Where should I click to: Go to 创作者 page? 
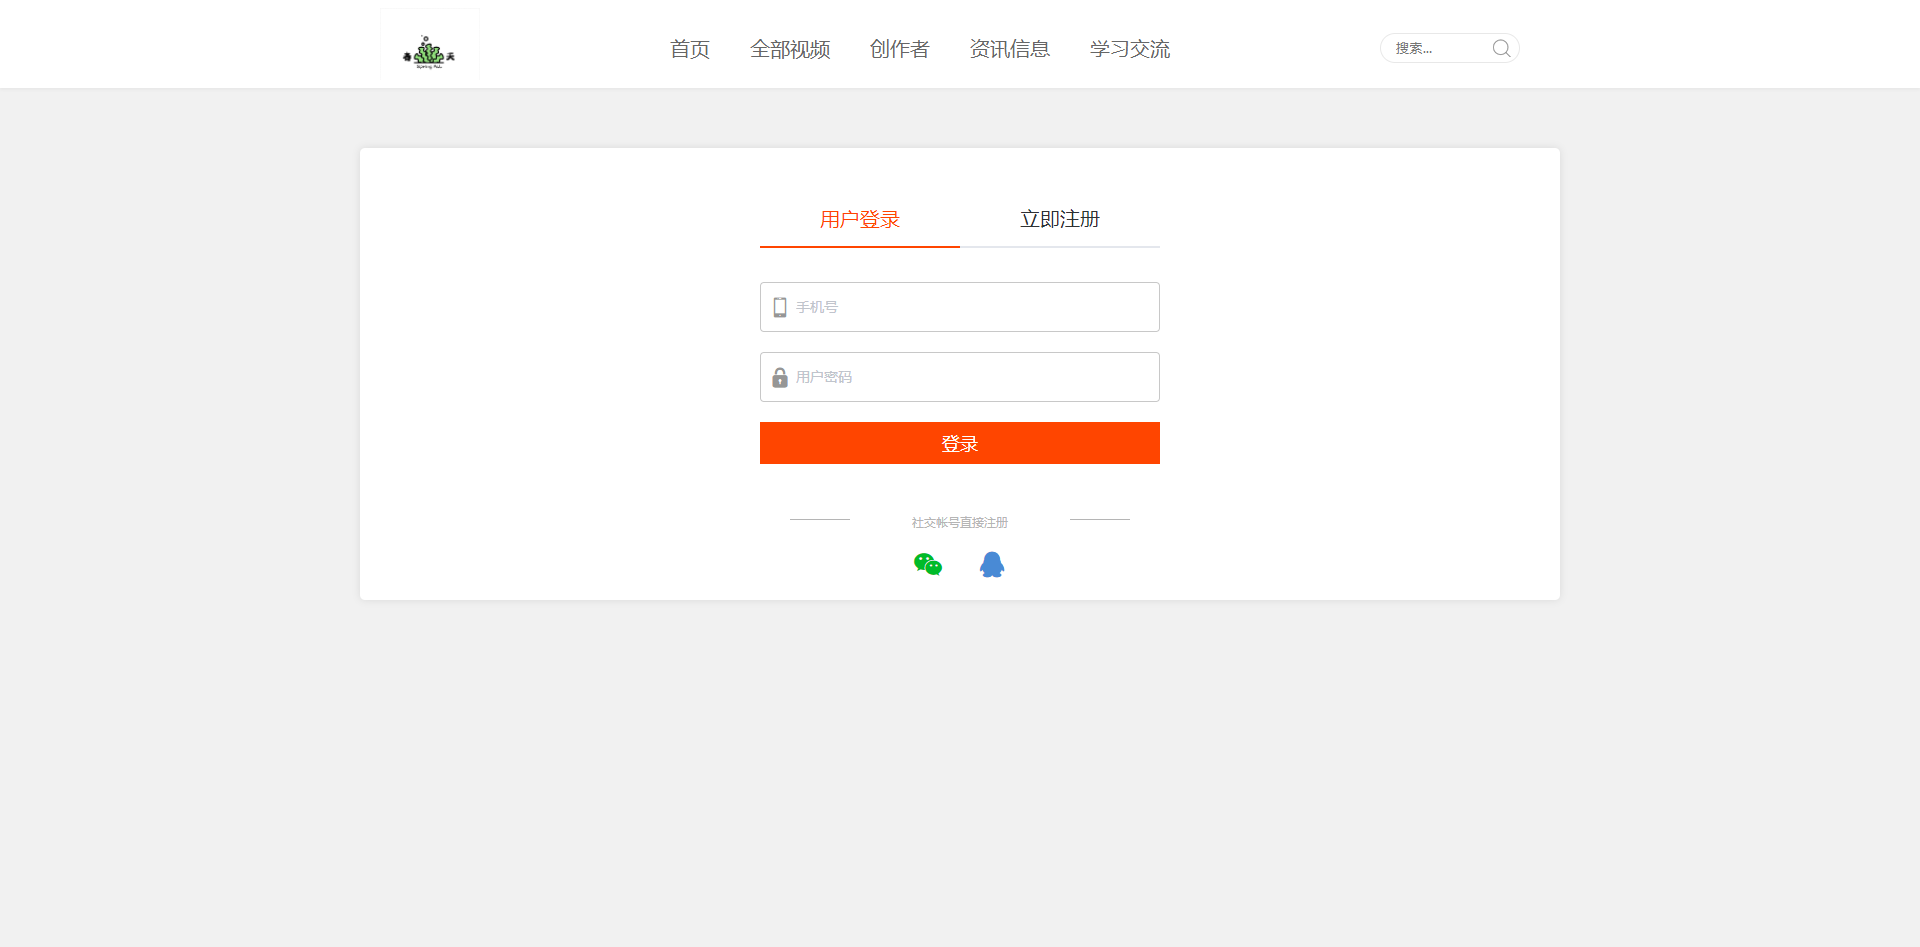click(x=900, y=49)
